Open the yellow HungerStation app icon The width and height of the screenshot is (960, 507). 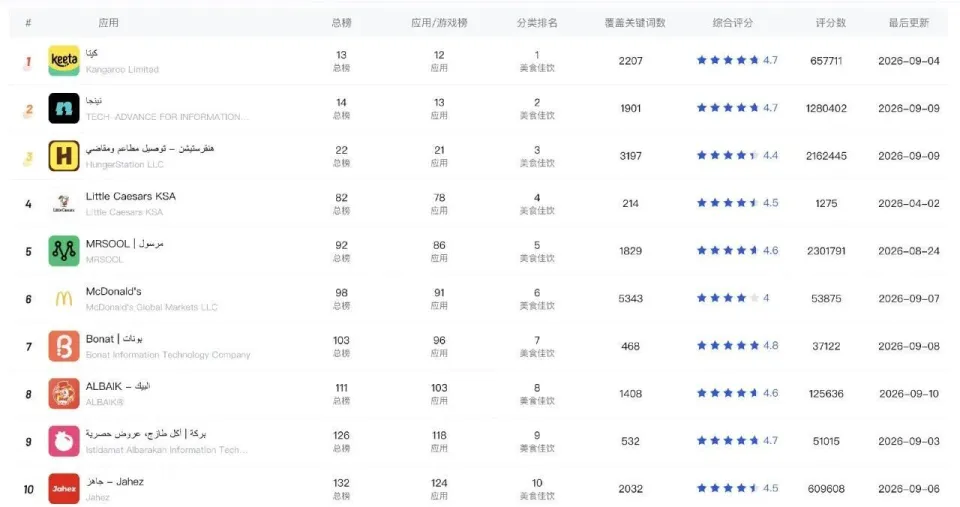point(64,156)
